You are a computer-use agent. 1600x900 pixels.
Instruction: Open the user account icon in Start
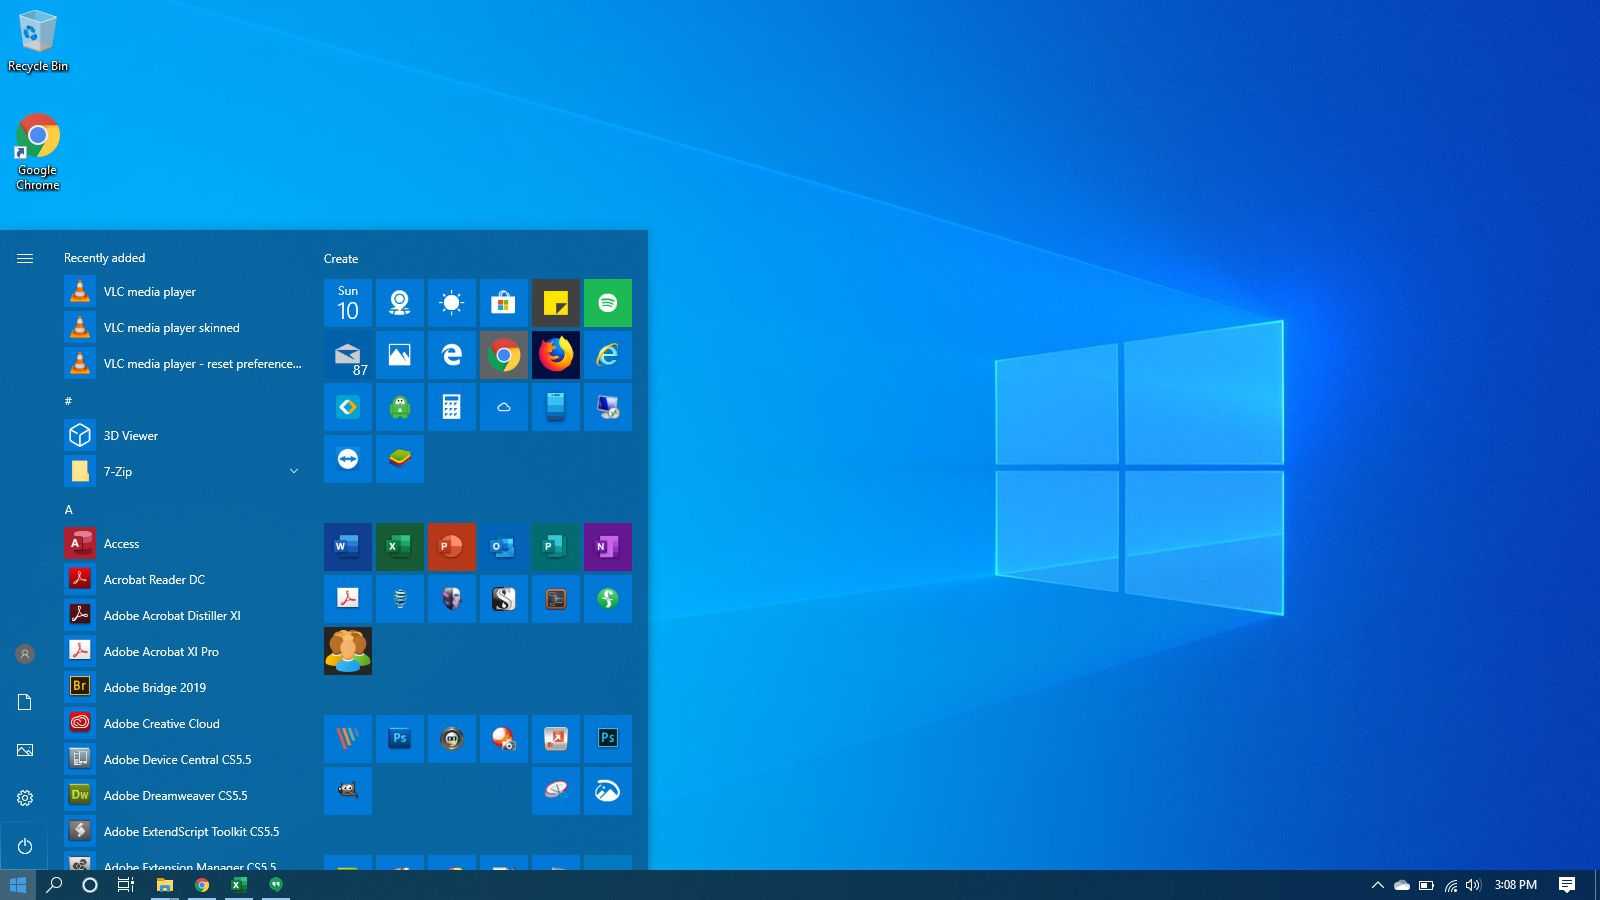point(25,654)
